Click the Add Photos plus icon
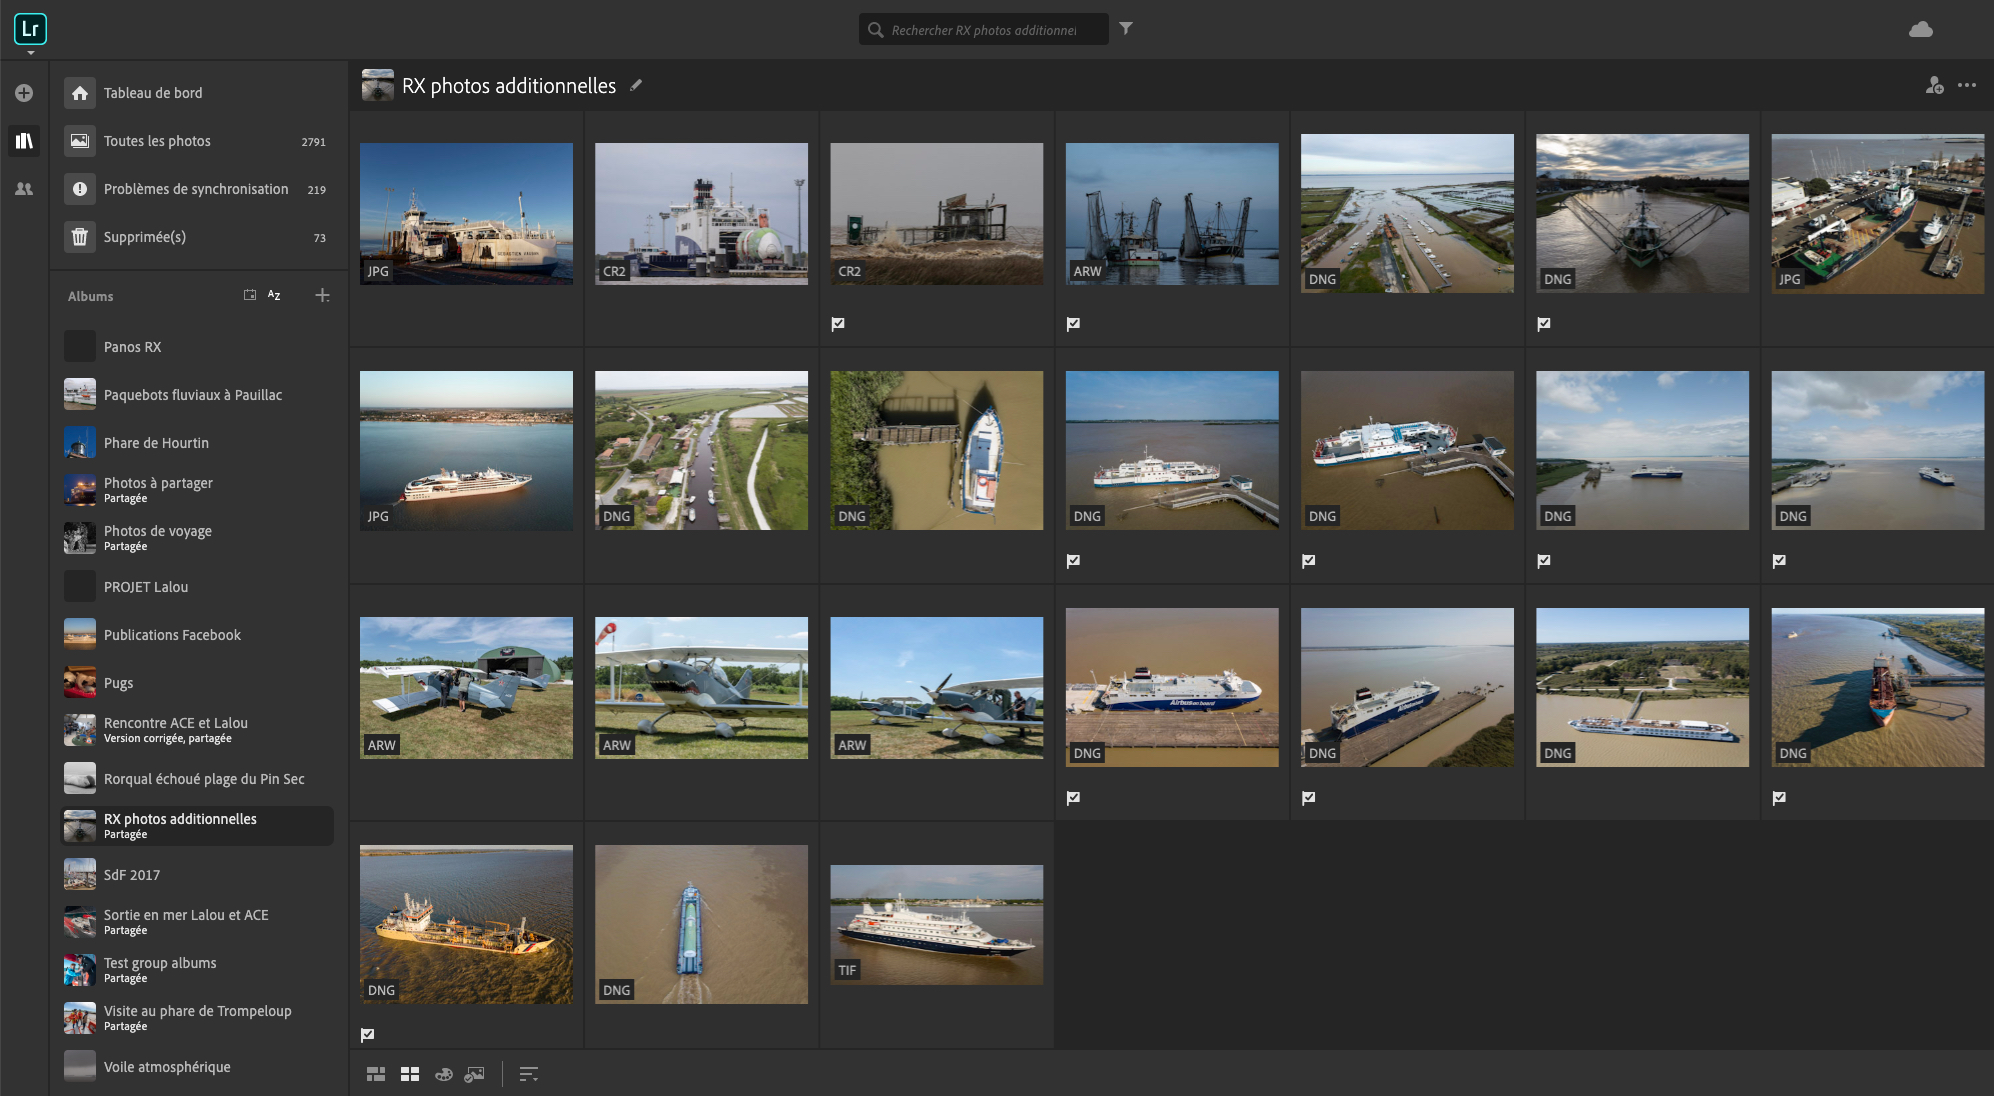 click(24, 93)
